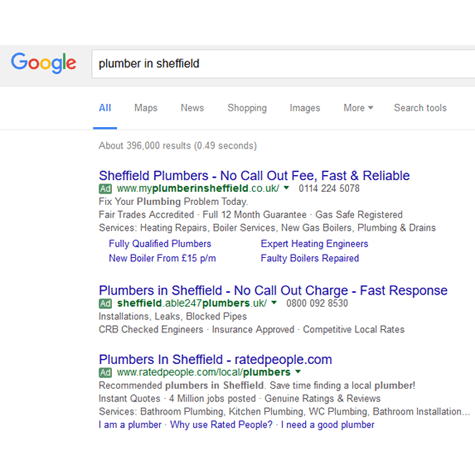Expand dropdown arrow after sheffield.able247plumbers.uk URL
475x475 pixels.
[274, 303]
